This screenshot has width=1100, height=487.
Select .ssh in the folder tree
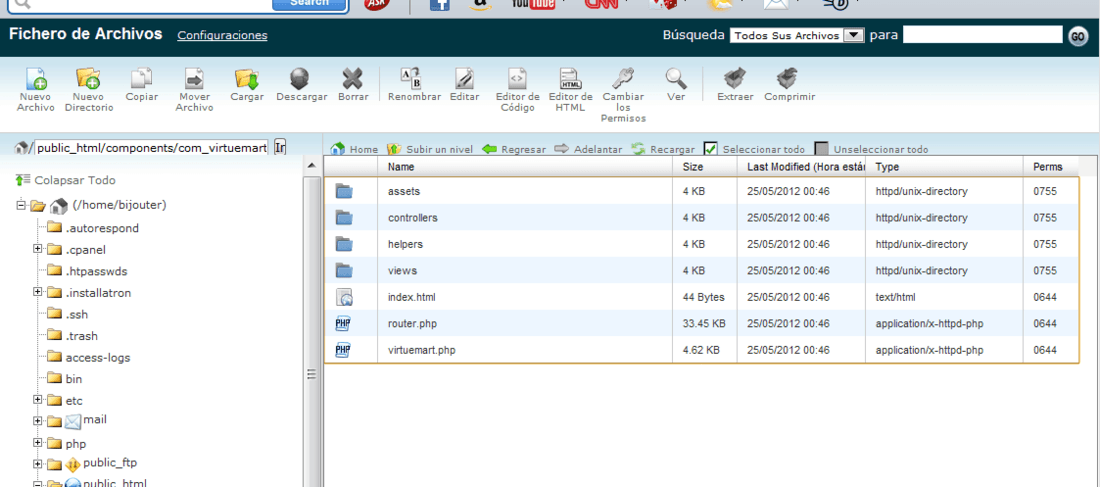(x=76, y=314)
